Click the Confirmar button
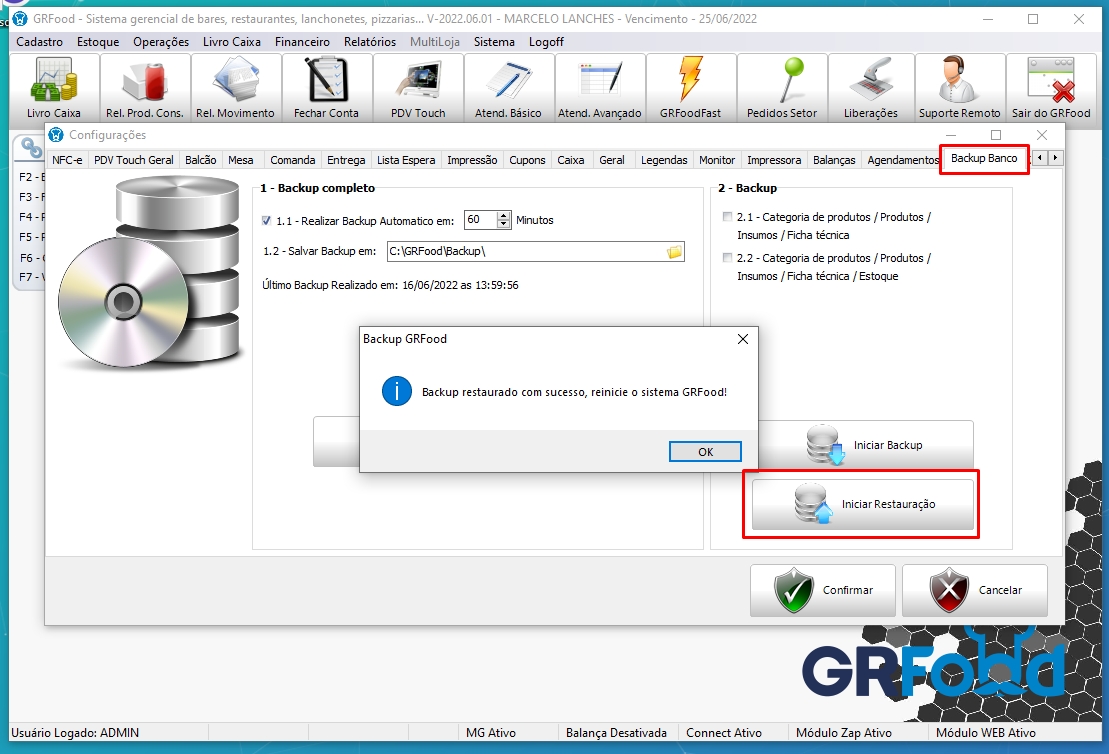This screenshot has height=754, width=1109. (x=823, y=590)
